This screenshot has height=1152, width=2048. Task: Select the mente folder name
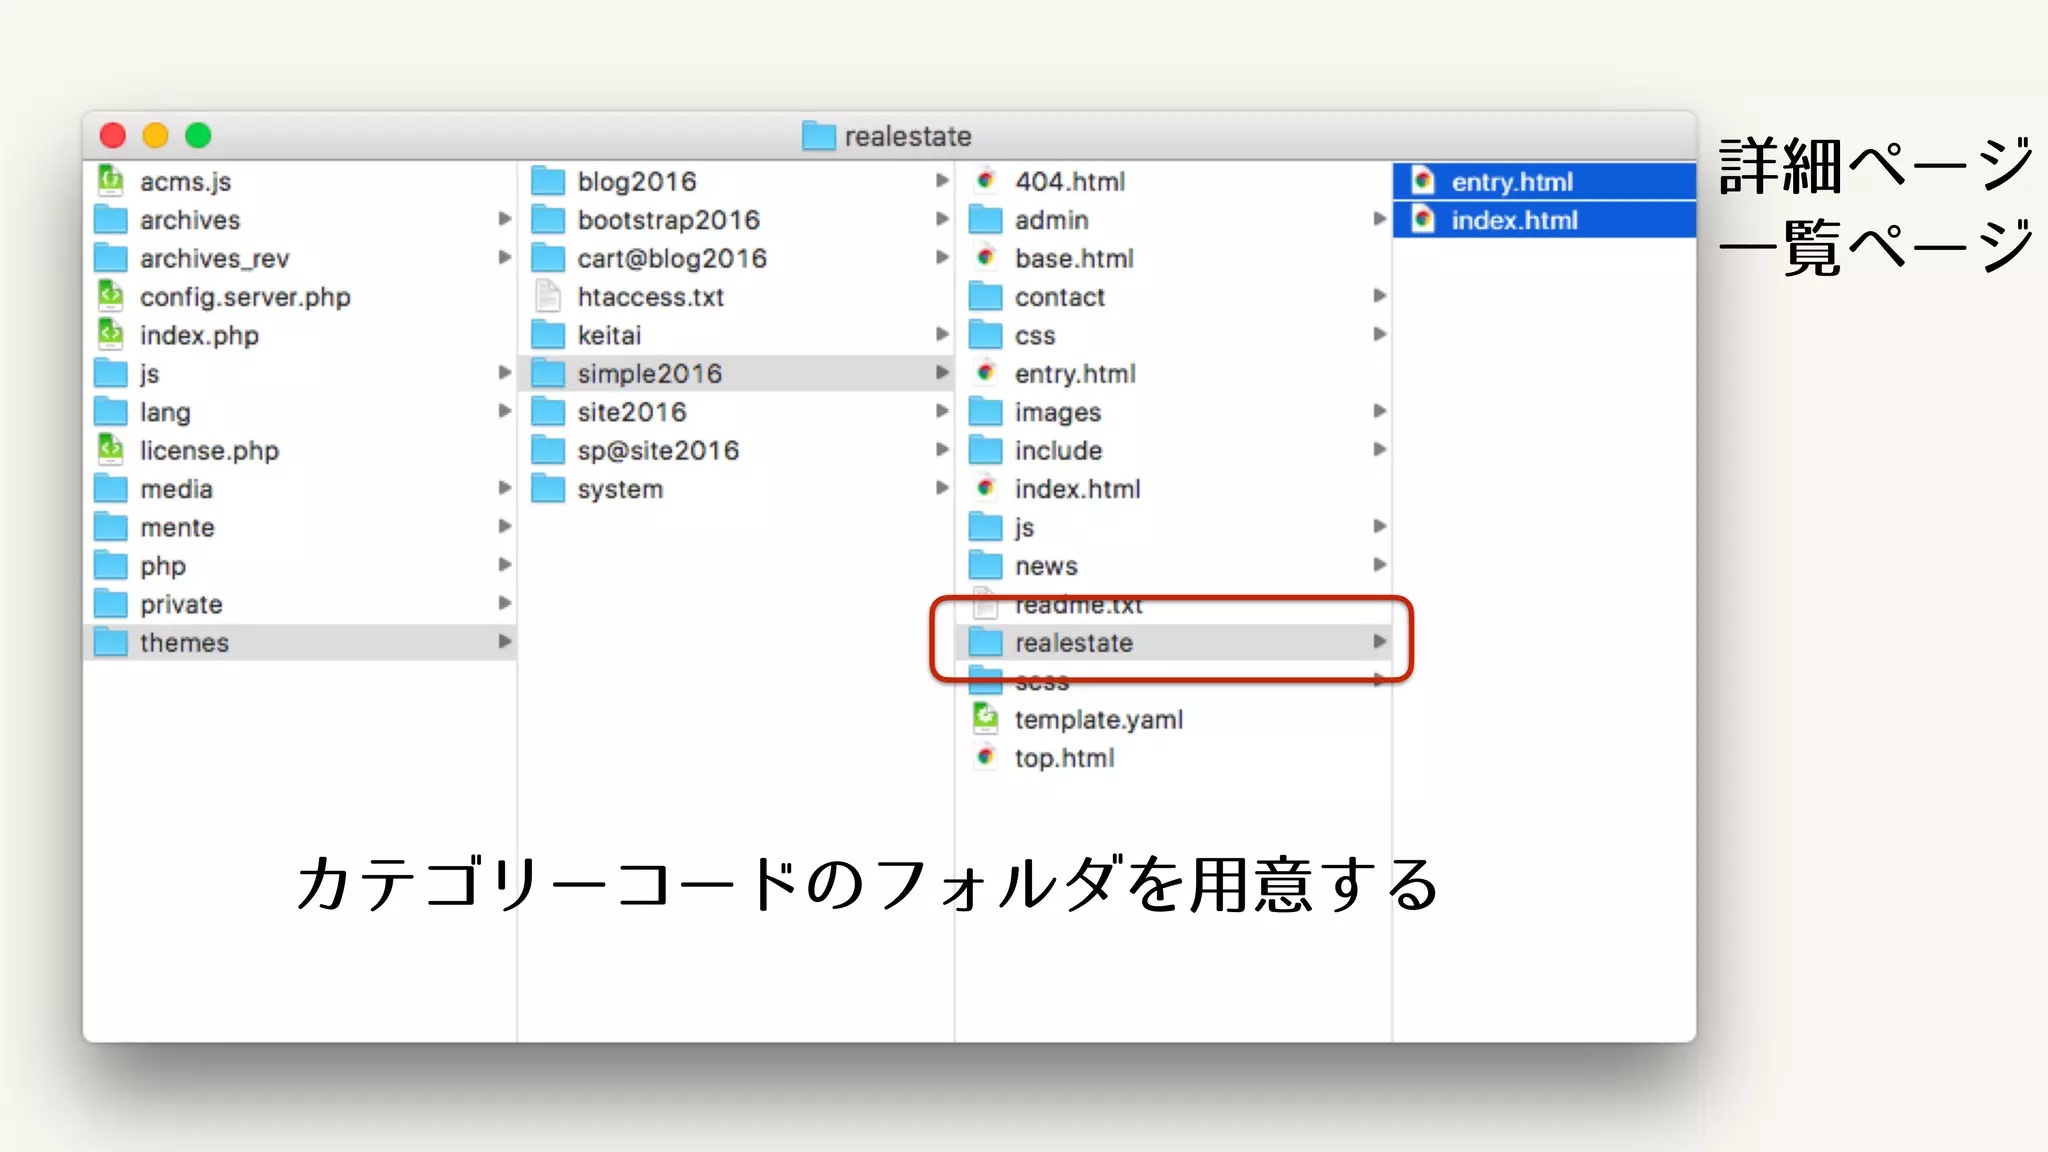pyautogui.click(x=177, y=527)
